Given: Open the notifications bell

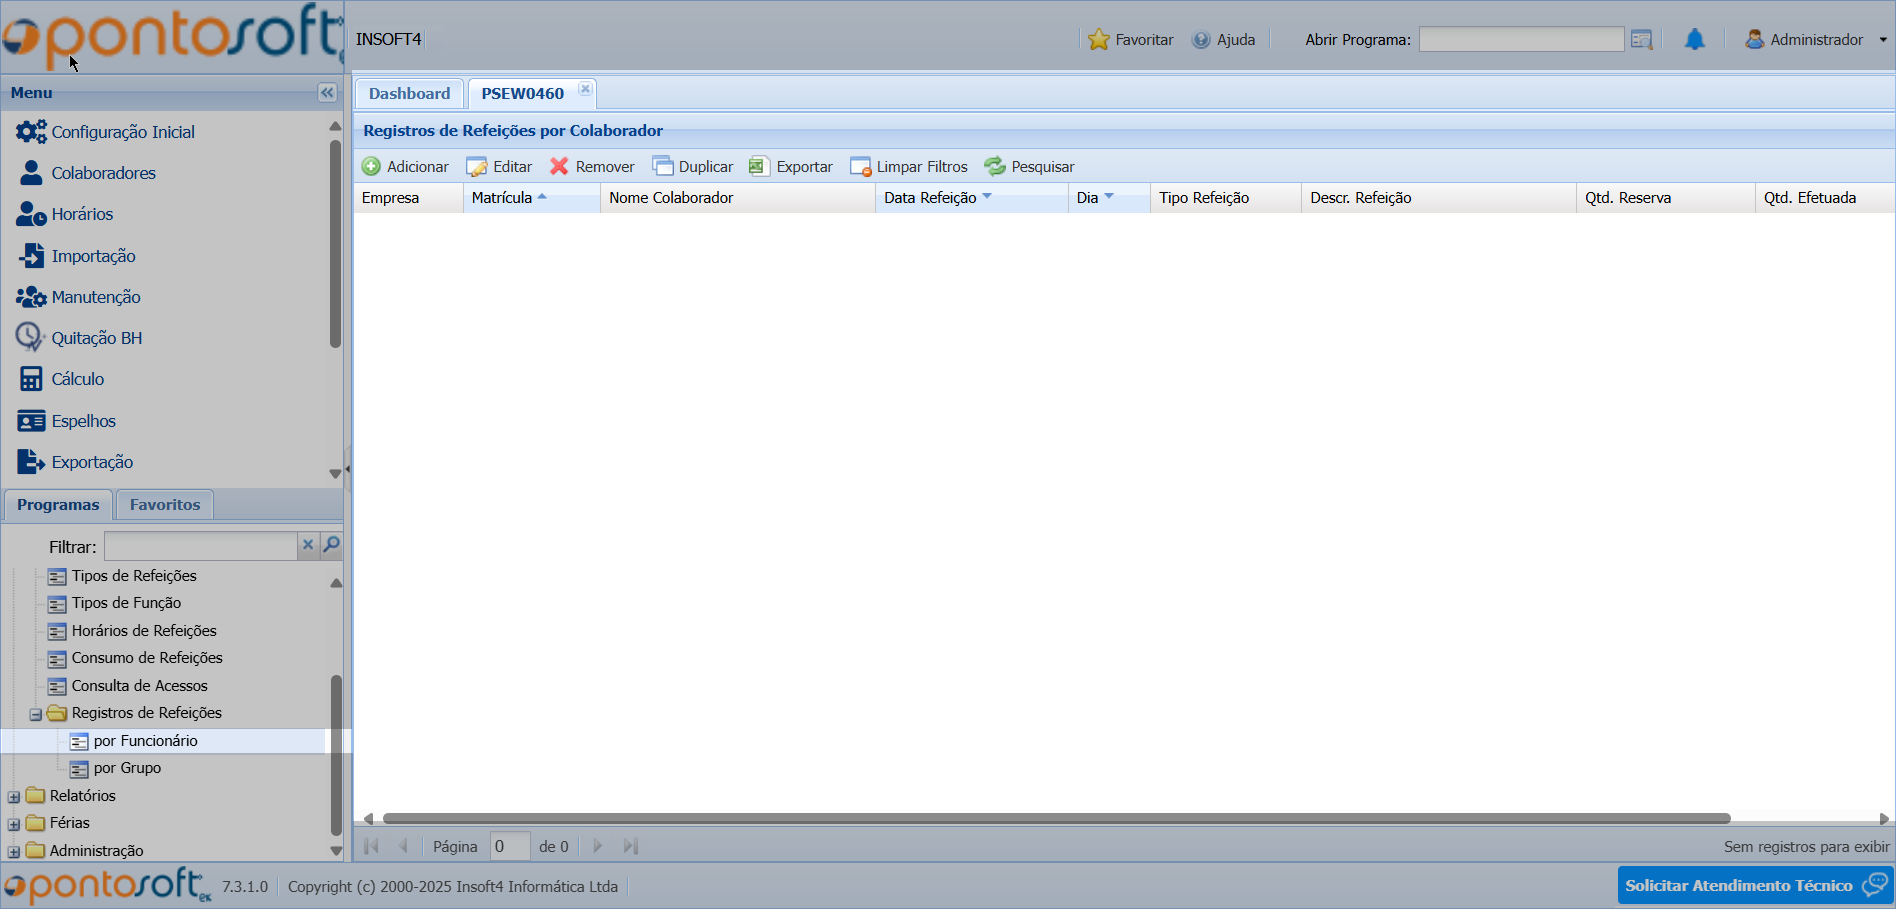Looking at the screenshot, I should coord(1694,40).
